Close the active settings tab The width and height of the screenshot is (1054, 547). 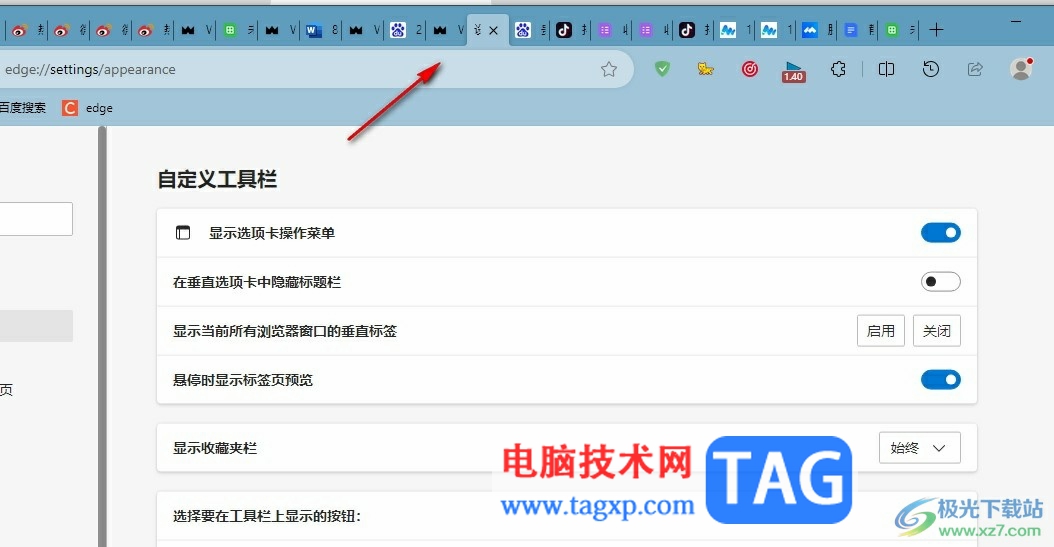pyautogui.click(x=493, y=30)
